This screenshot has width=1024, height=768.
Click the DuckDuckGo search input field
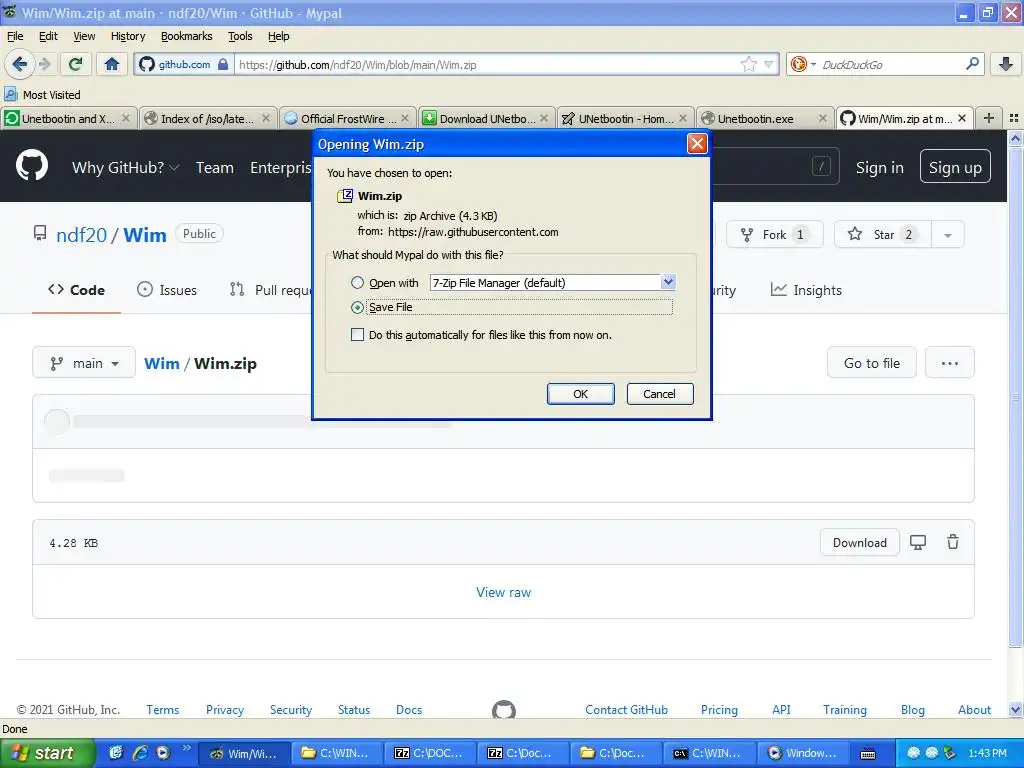[x=891, y=65]
